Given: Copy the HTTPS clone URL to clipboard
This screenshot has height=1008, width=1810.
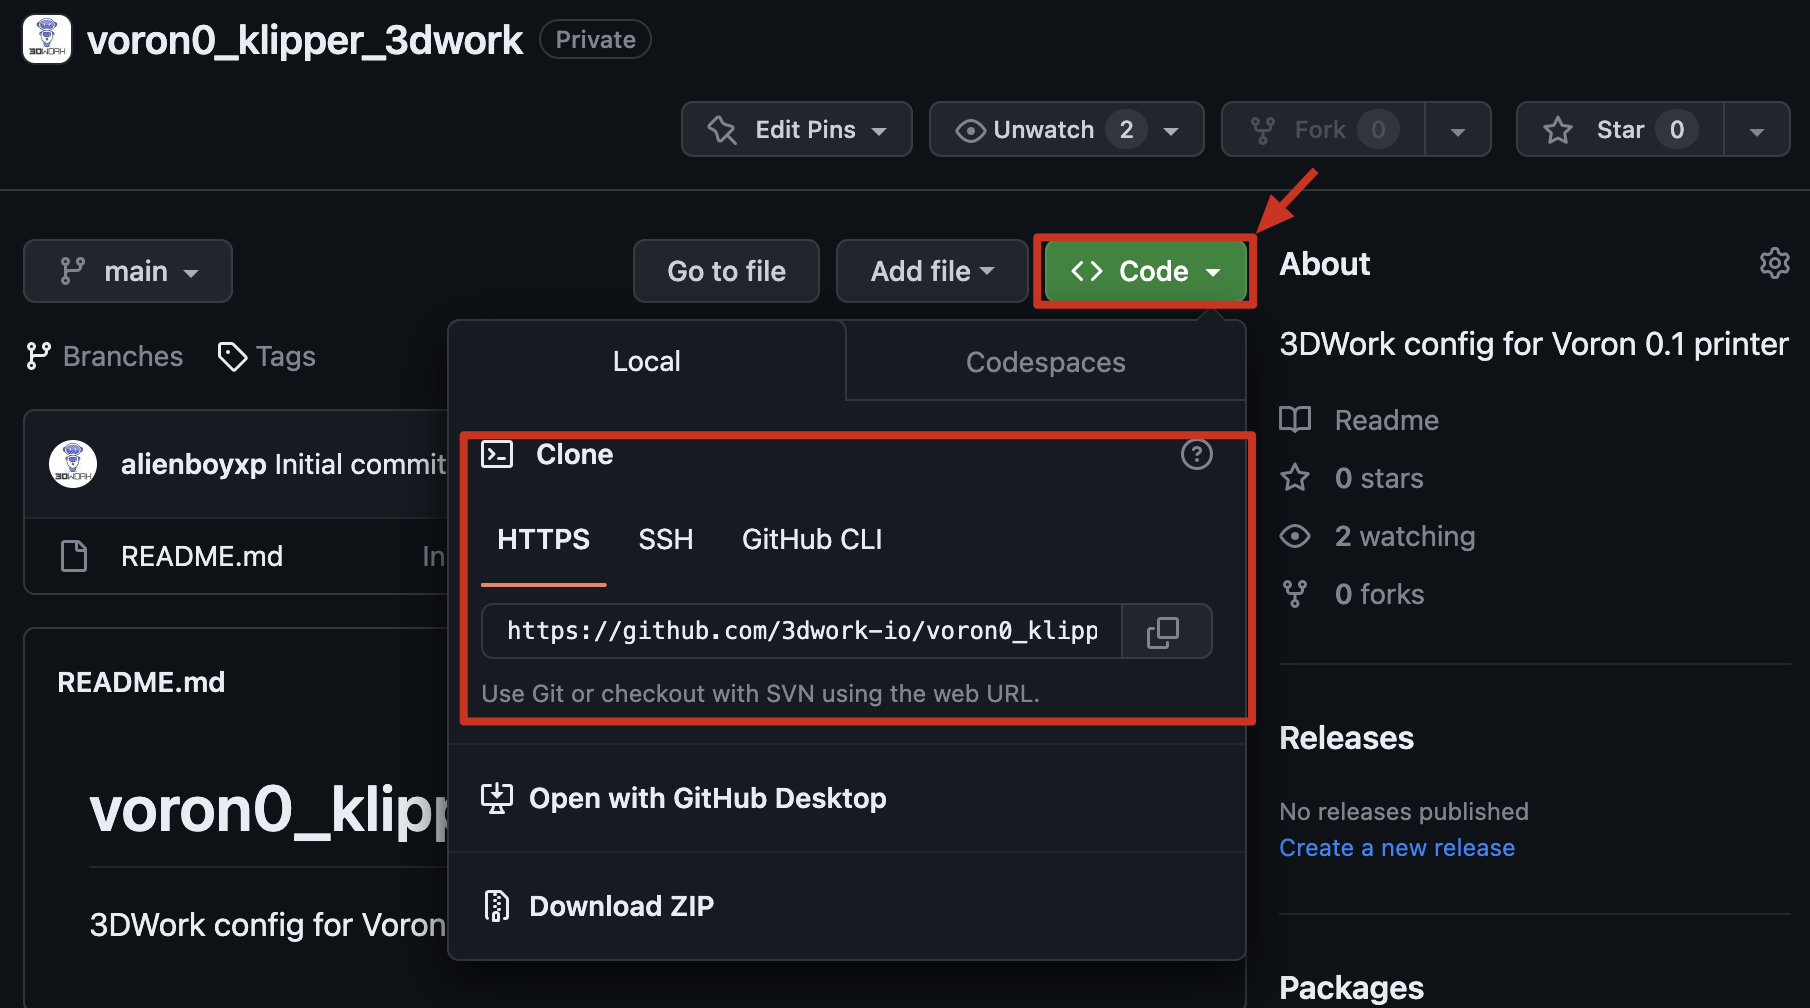Looking at the screenshot, I should [x=1164, y=631].
